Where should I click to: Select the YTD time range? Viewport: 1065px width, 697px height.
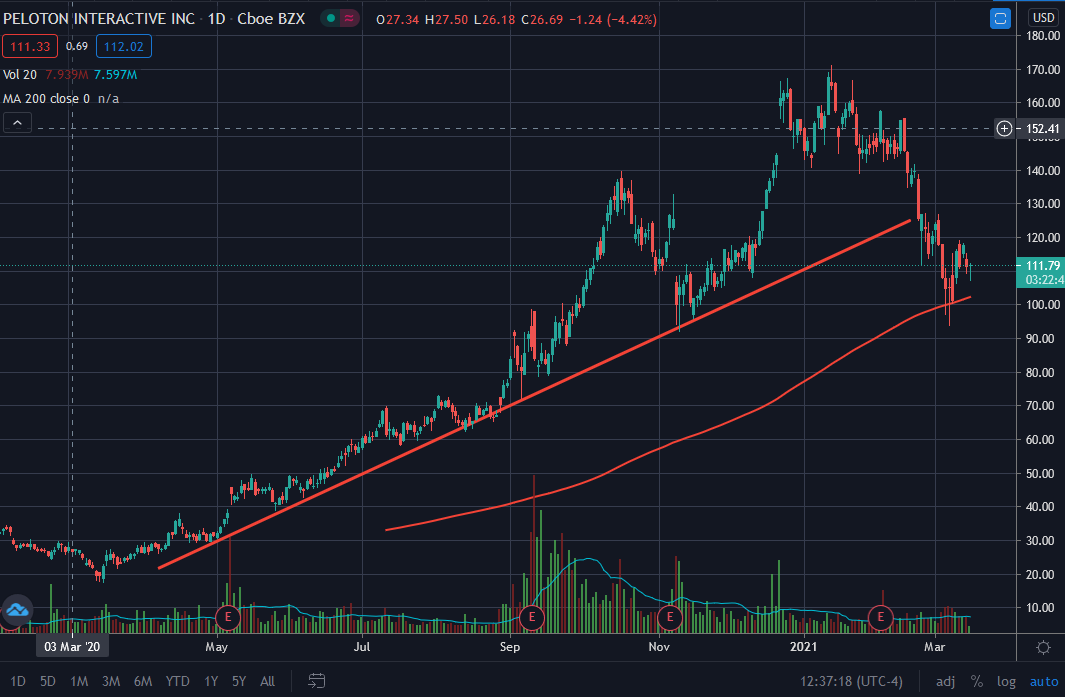[x=177, y=681]
